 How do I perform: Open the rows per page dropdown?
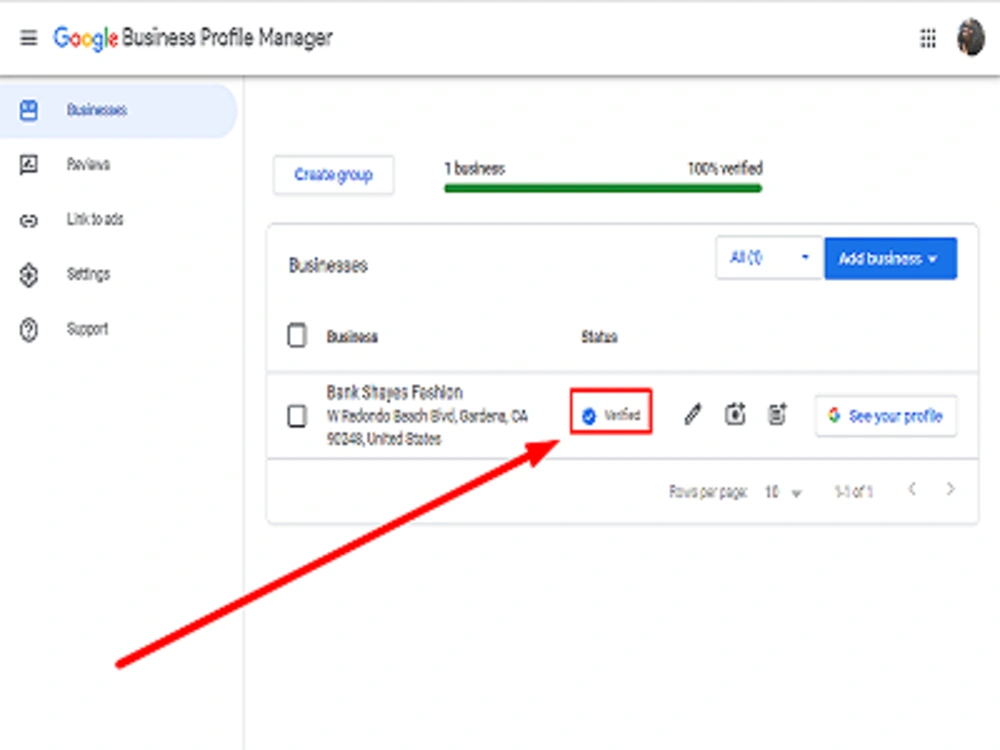[x=783, y=492]
